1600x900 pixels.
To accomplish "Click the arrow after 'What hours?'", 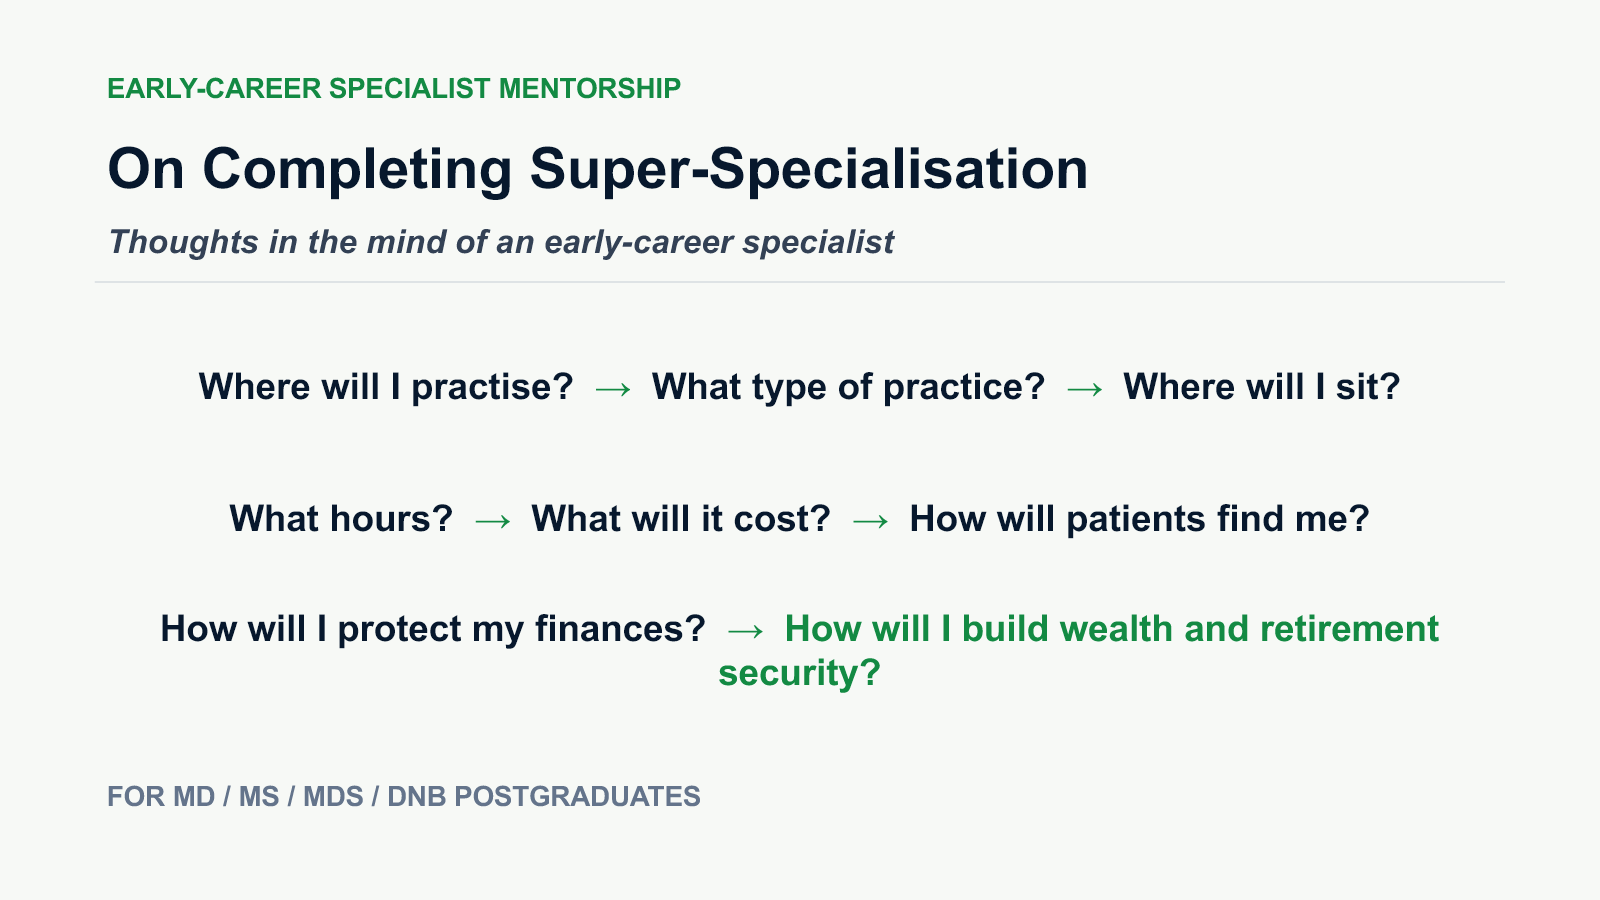I will (x=492, y=521).
